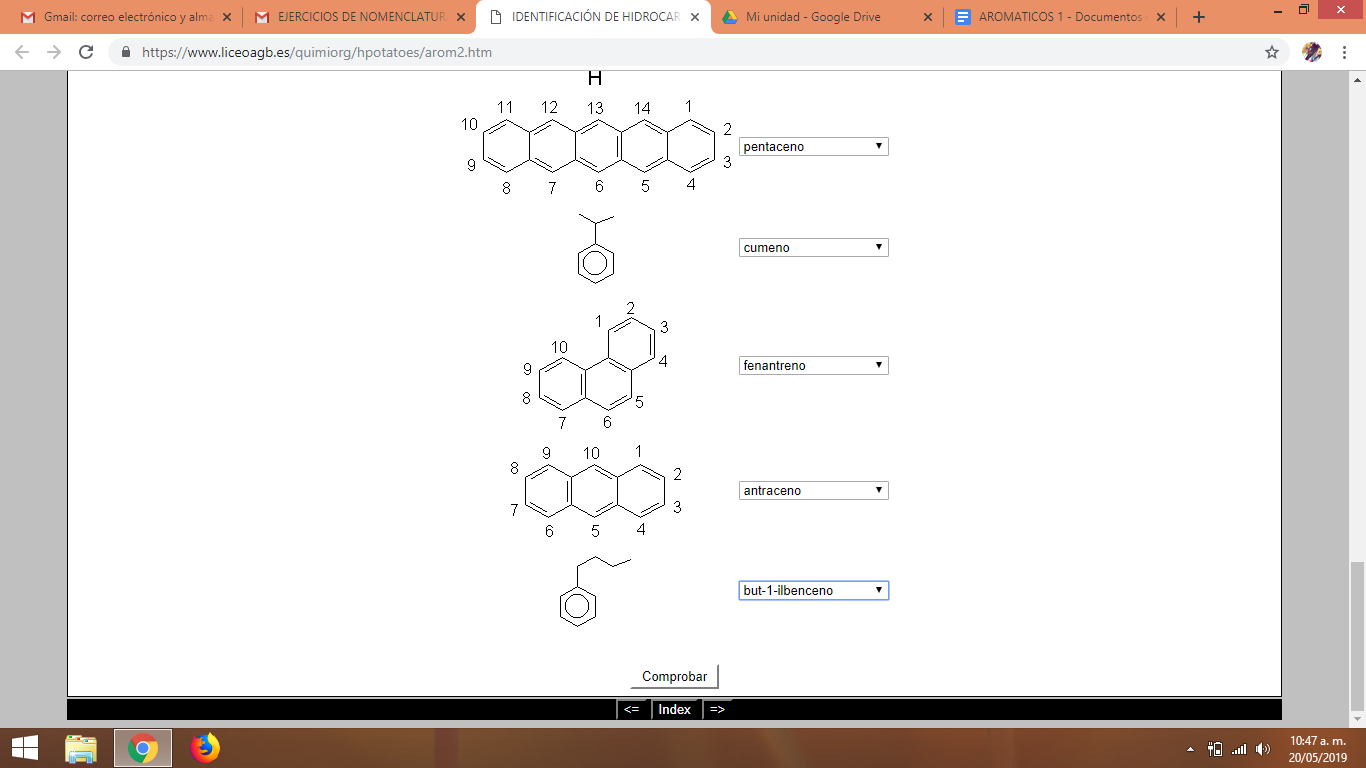Viewport: 1366px width, 768px height.
Task: Close the AROMATICOS 1 Documentos tab
Action: (1161, 17)
